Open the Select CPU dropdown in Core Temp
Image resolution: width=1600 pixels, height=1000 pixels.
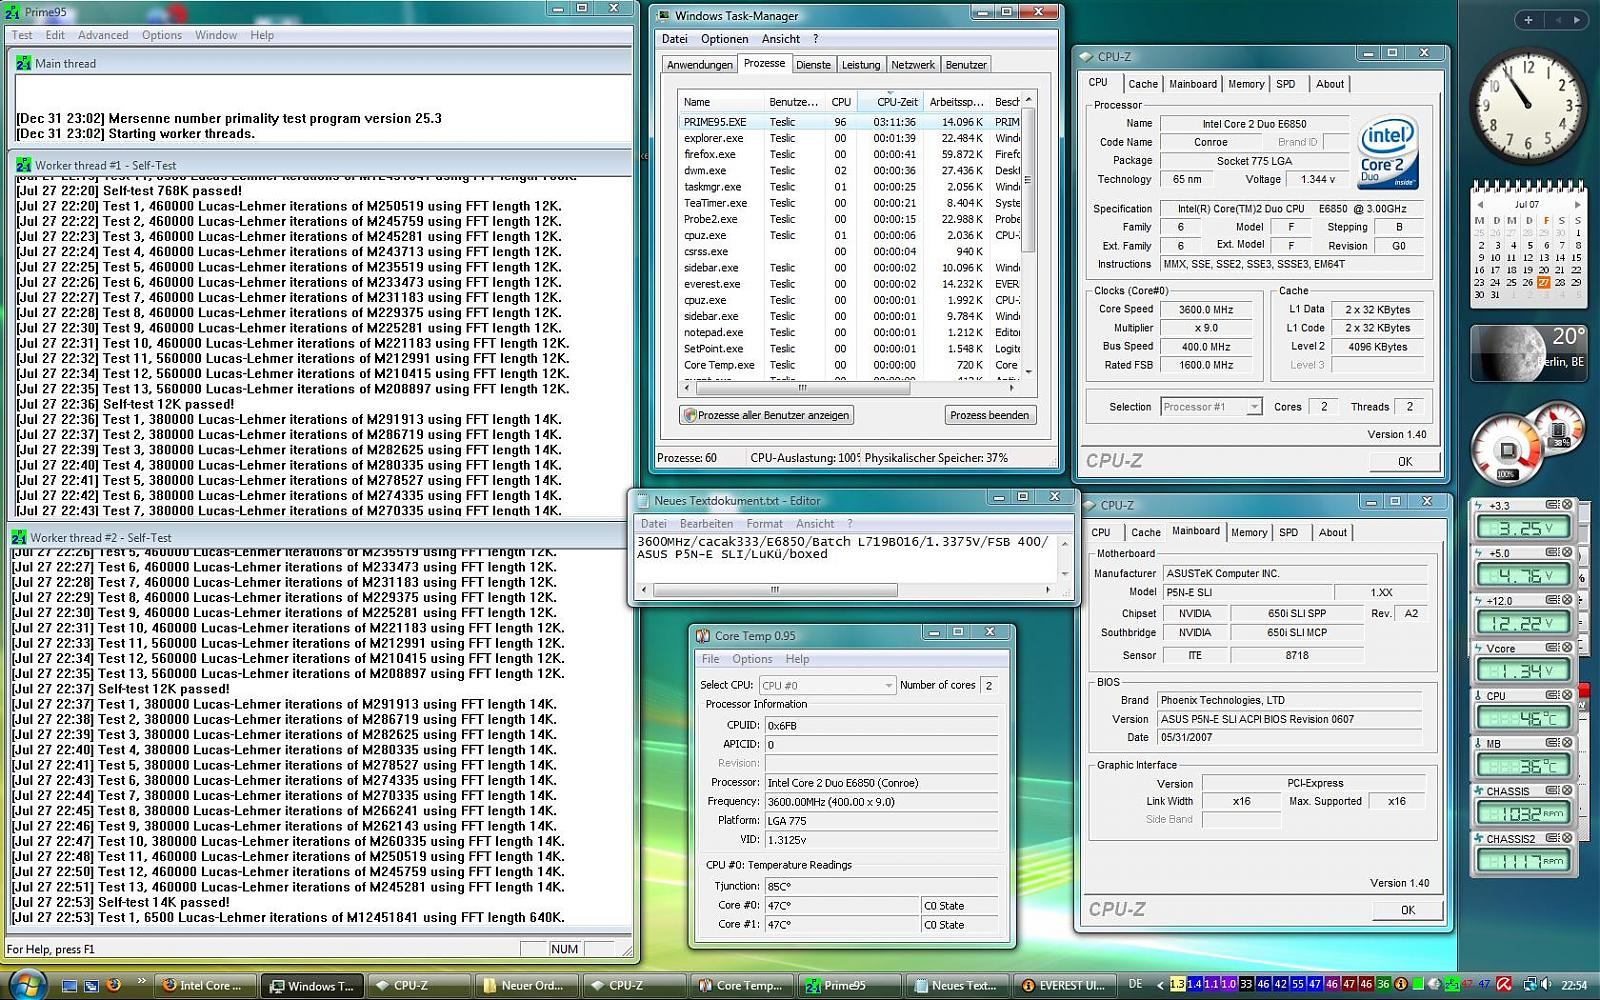coord(888,685)
